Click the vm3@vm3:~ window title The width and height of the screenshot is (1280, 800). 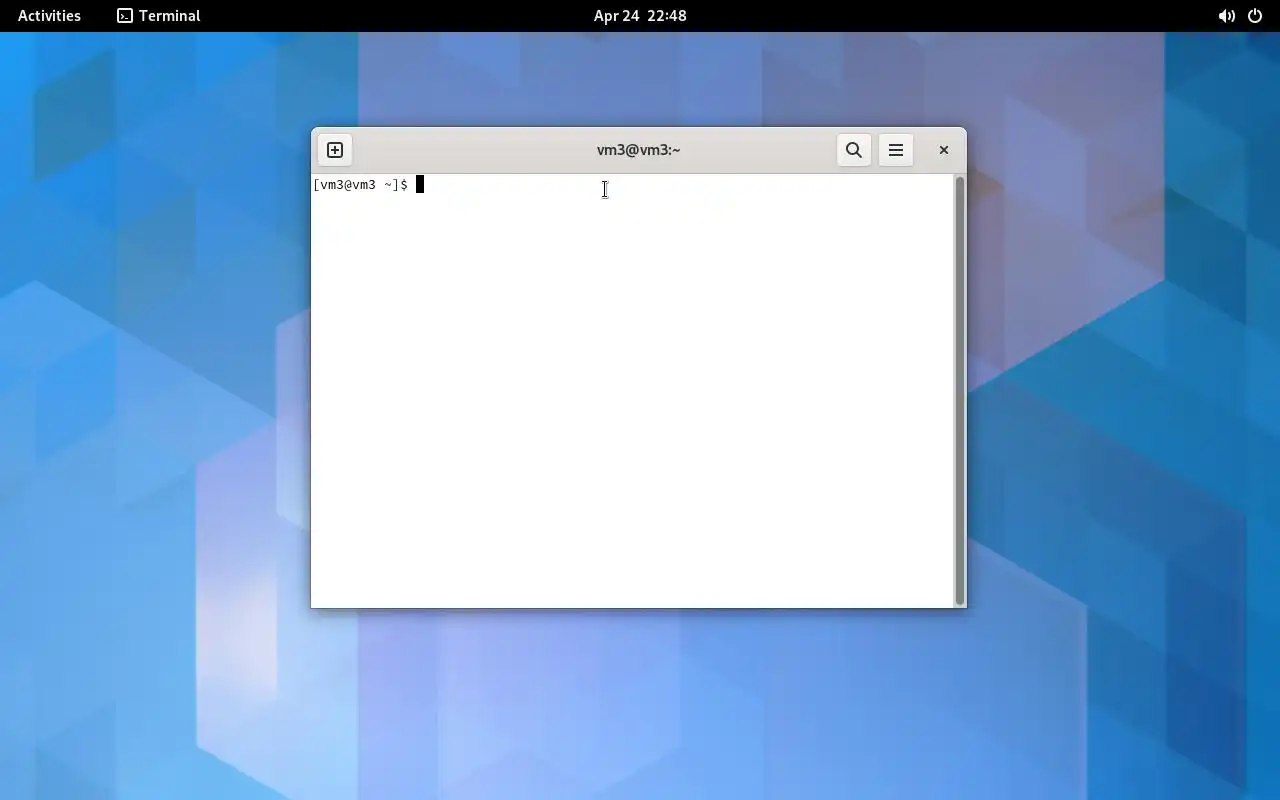tap(638, 150)
